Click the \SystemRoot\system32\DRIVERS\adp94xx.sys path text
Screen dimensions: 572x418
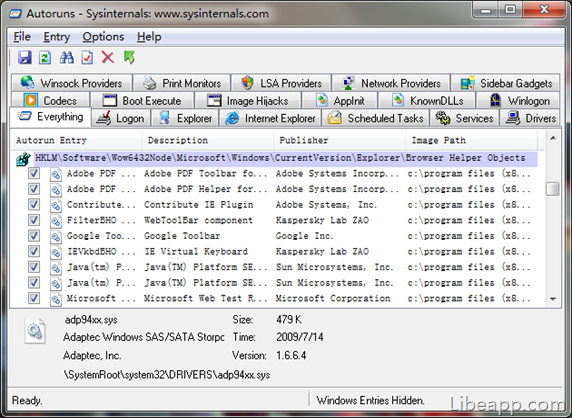point(167,375)
